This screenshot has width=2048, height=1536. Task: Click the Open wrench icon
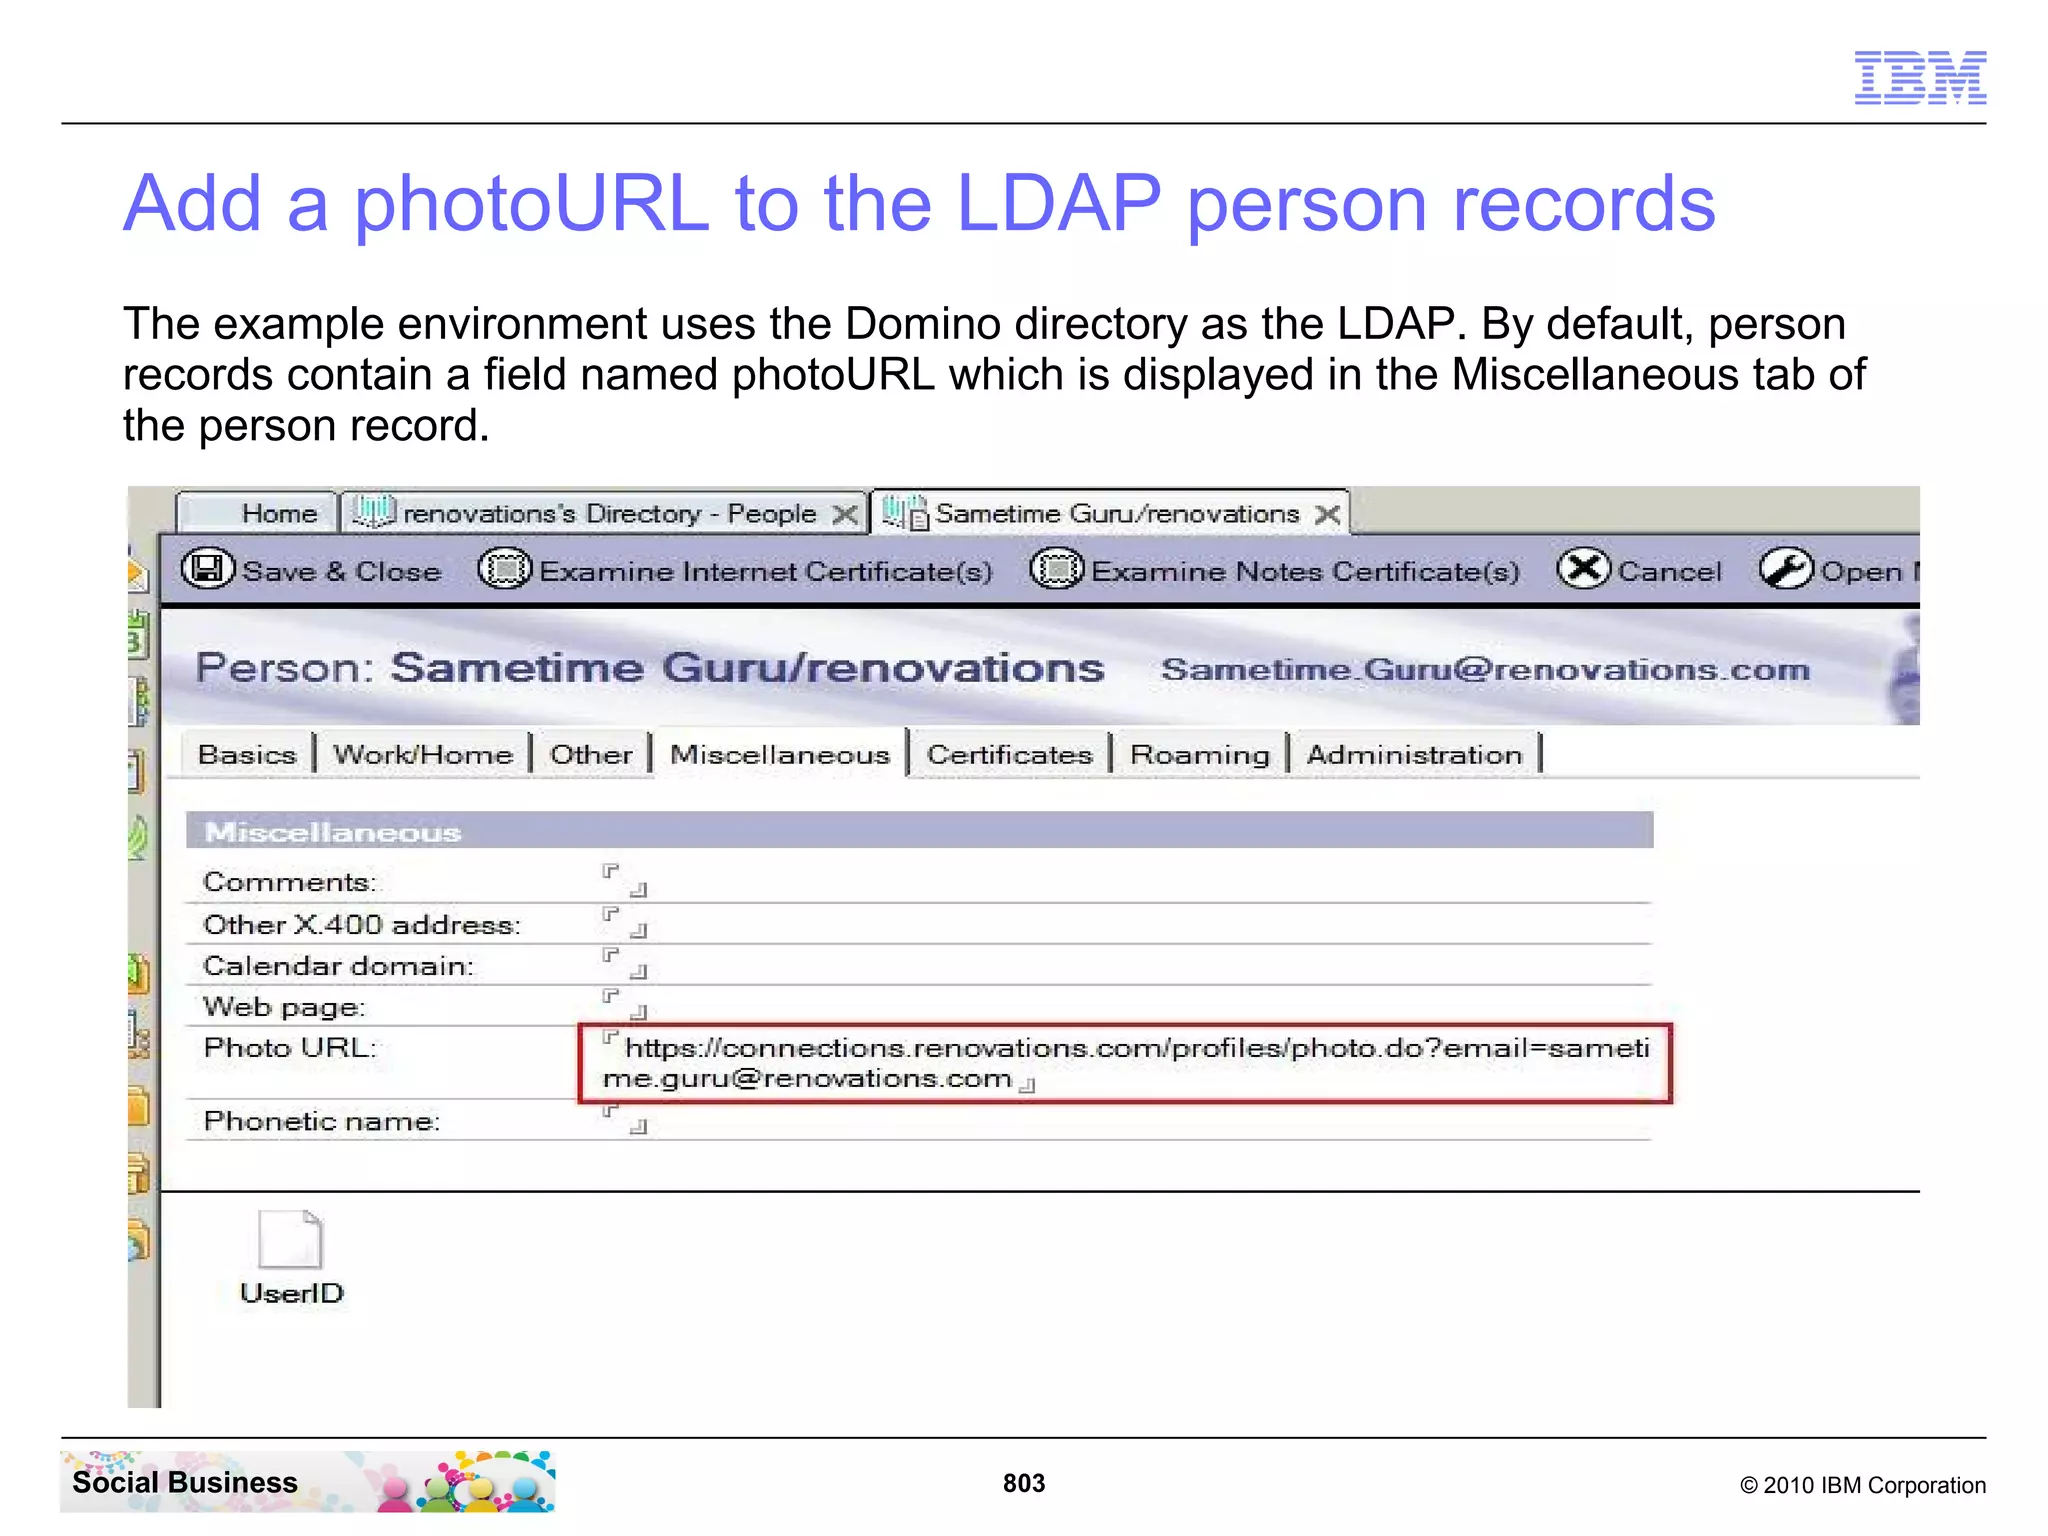[x=1786, y=570]
